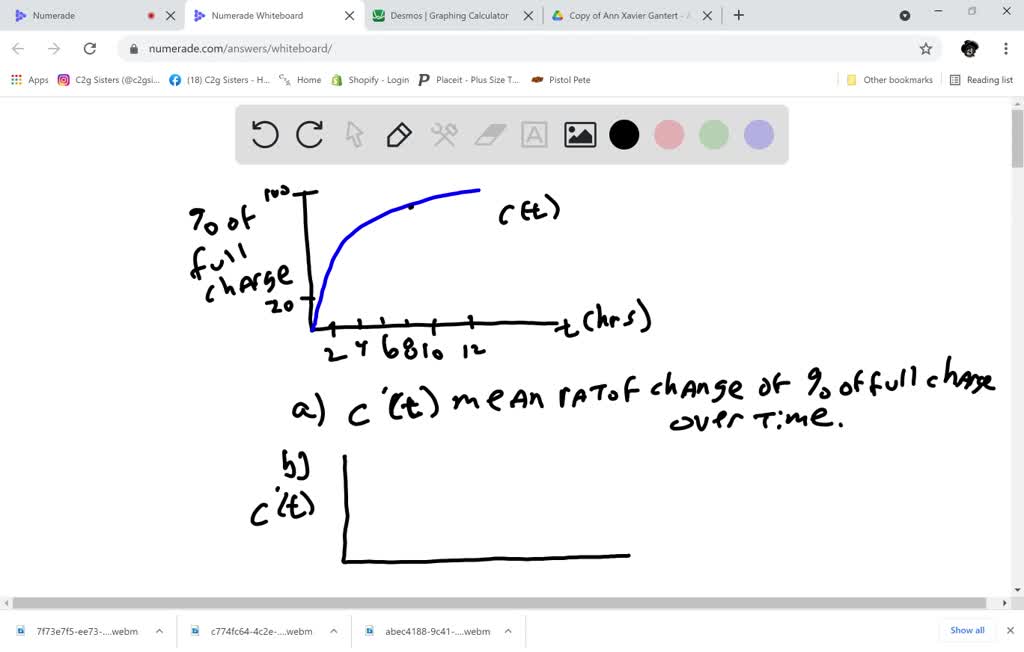Select the eraser tool
Viewport: 1024px width, 652px height.
click(489, 134)
